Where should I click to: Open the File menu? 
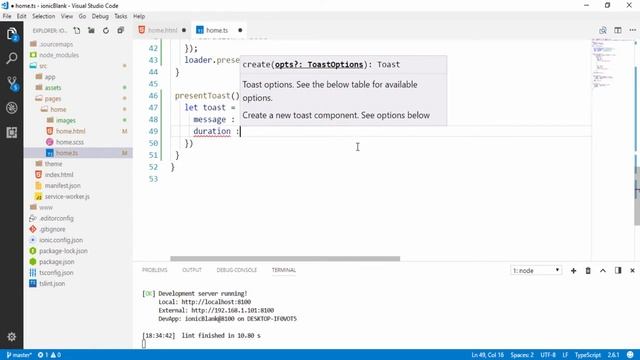point(7,16)
